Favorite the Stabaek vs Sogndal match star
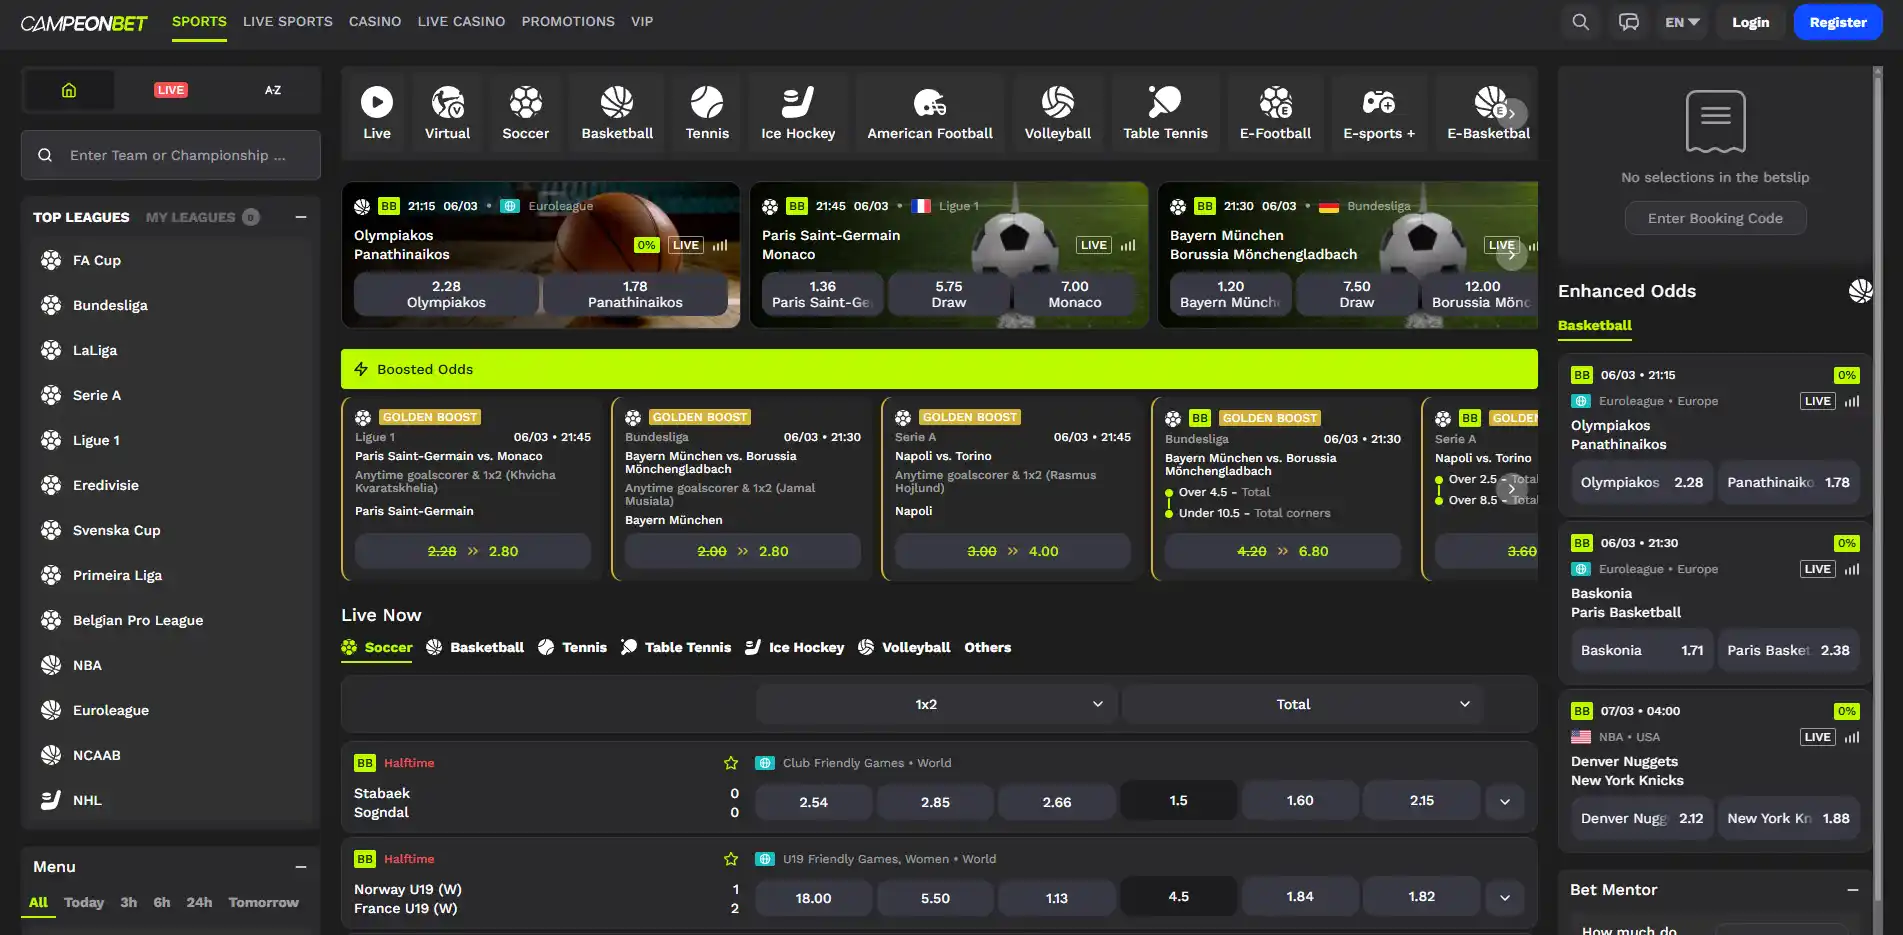Screen dimensions: 1903x935 tap(731, 763)
